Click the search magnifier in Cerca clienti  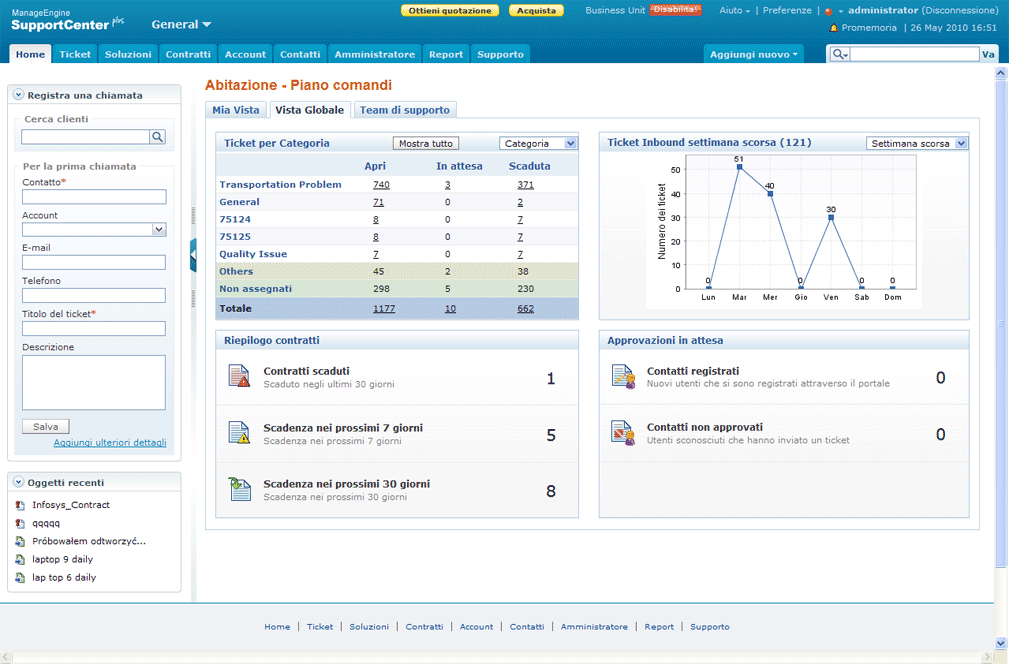158,136
